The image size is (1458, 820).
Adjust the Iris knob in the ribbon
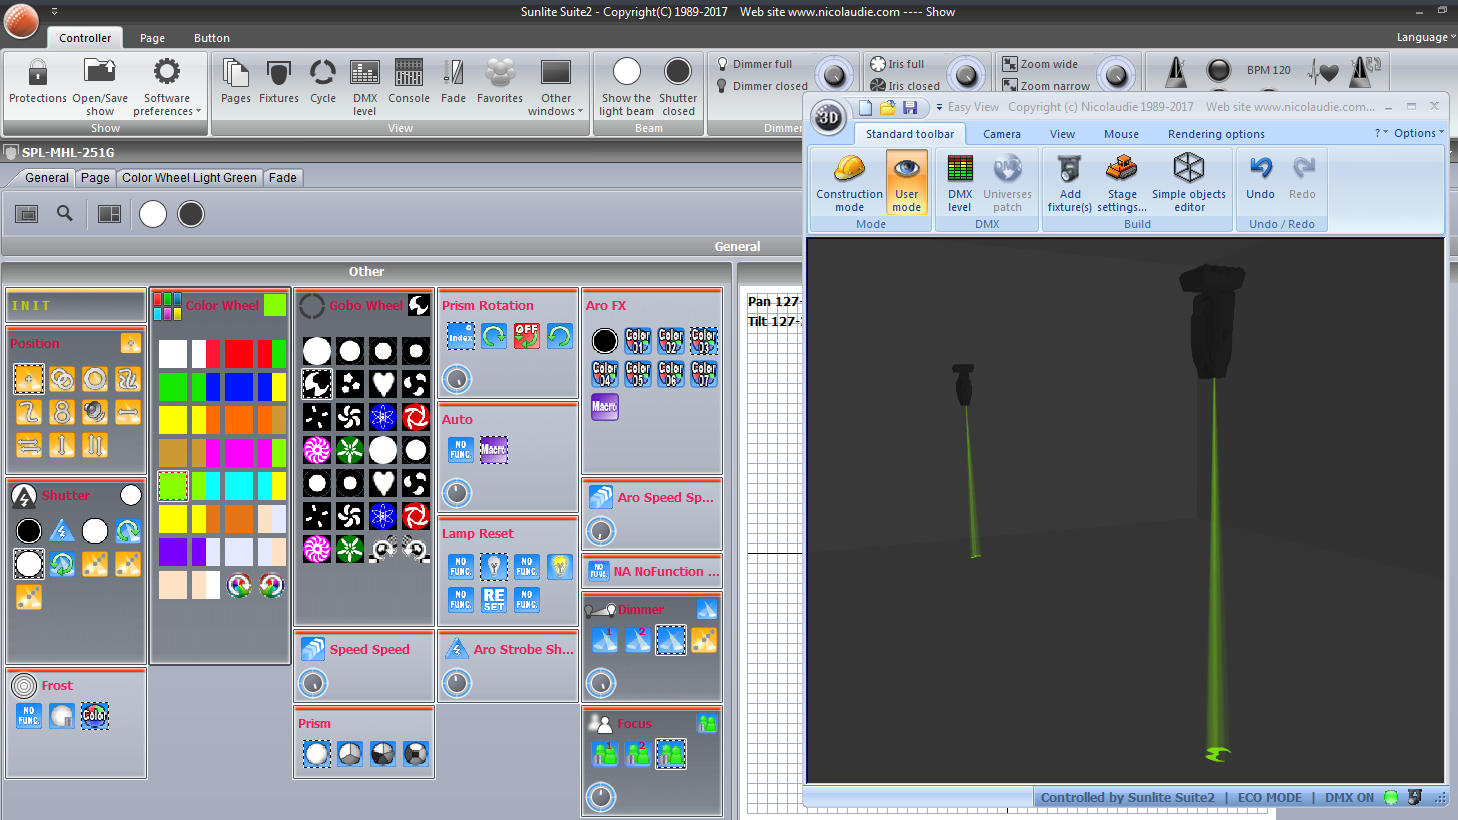pos(965,75)
